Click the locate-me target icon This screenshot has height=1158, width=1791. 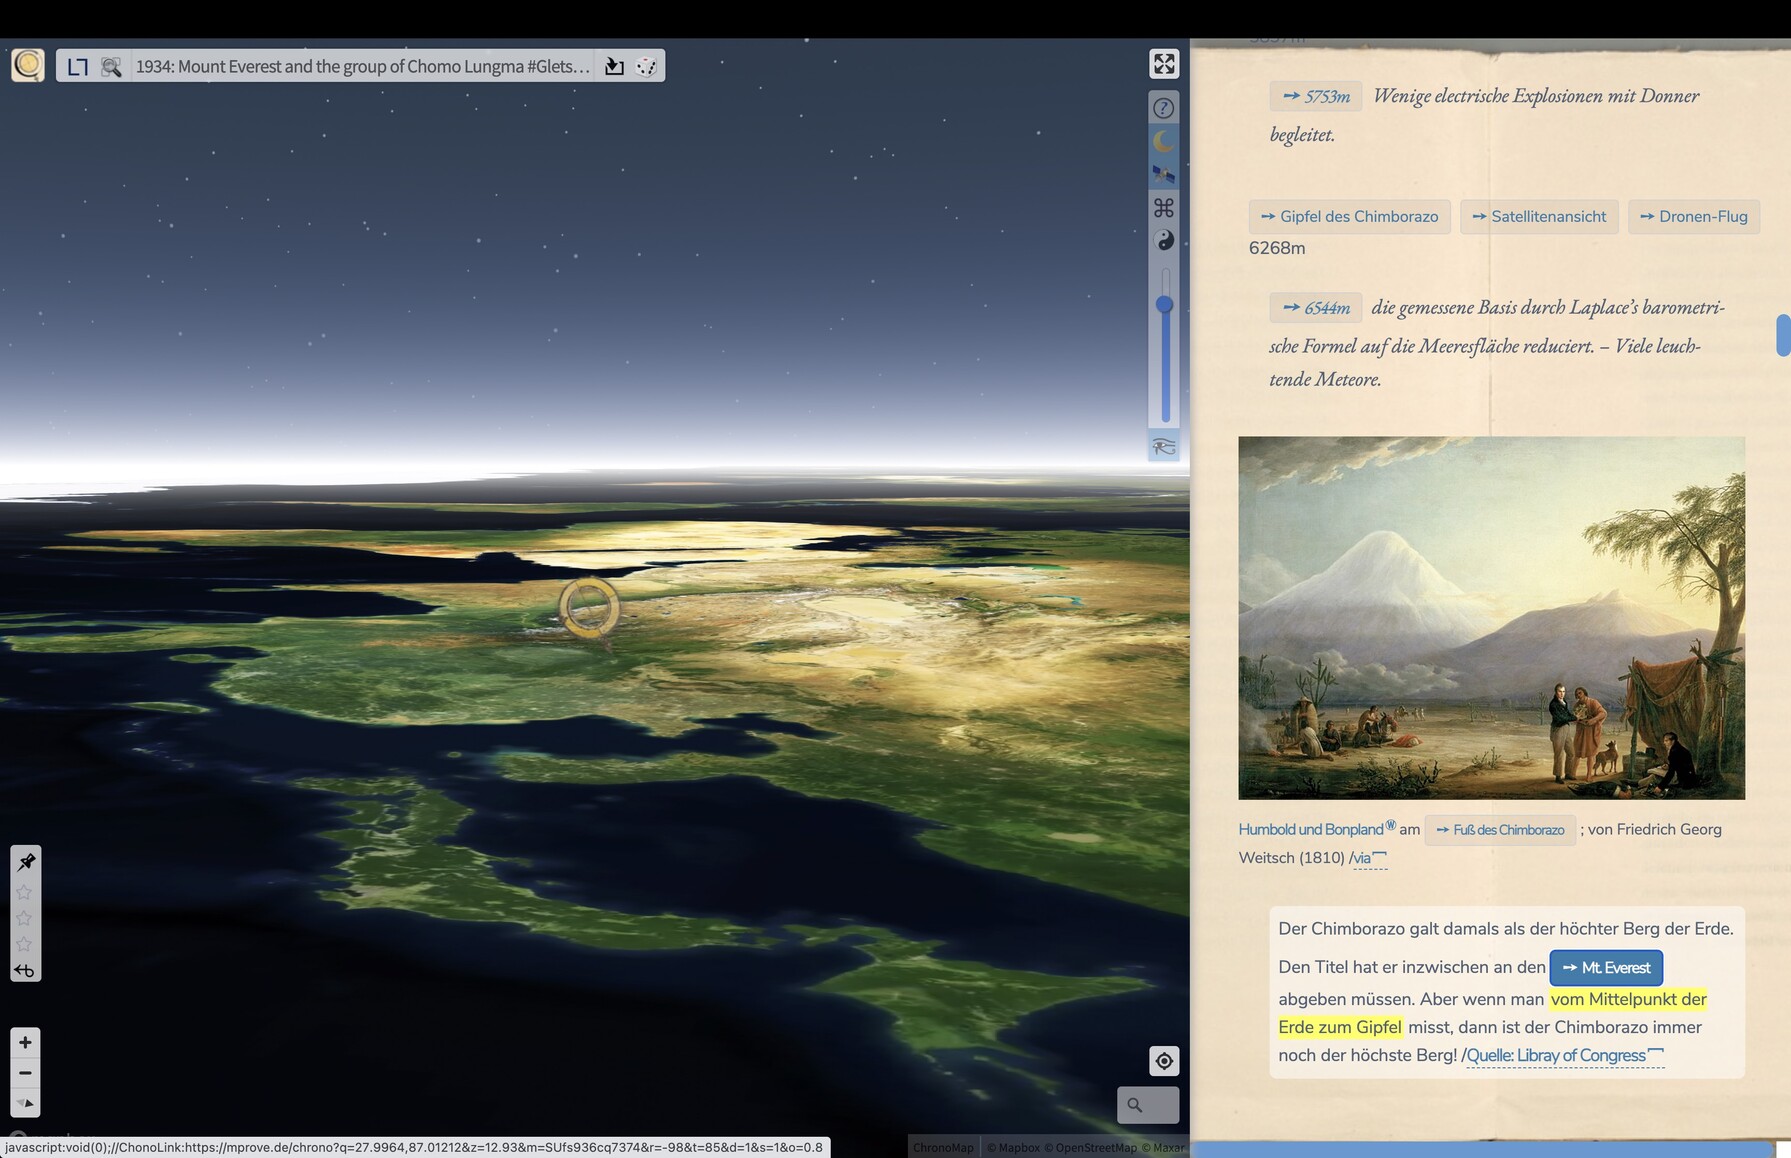[1164, 1061]
